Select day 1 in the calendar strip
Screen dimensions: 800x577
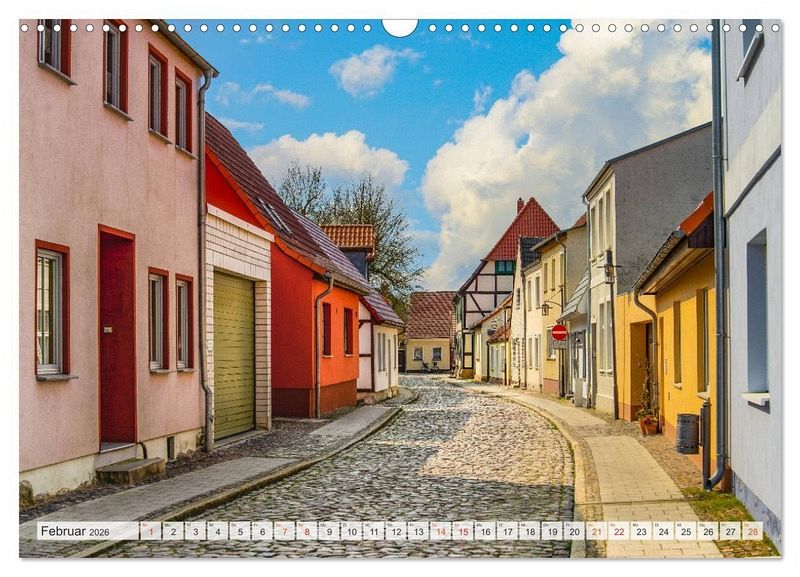coord(150,531)
